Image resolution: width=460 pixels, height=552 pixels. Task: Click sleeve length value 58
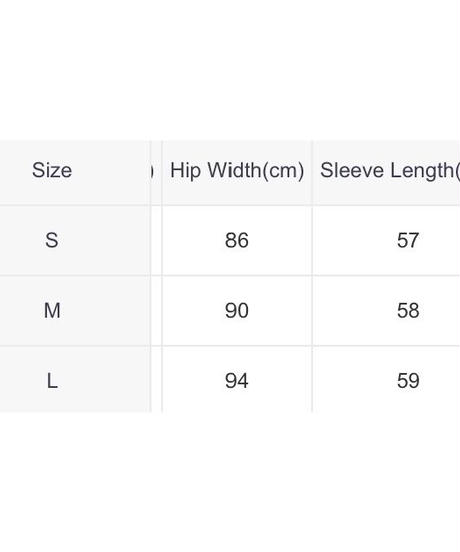tap(408, 310)
